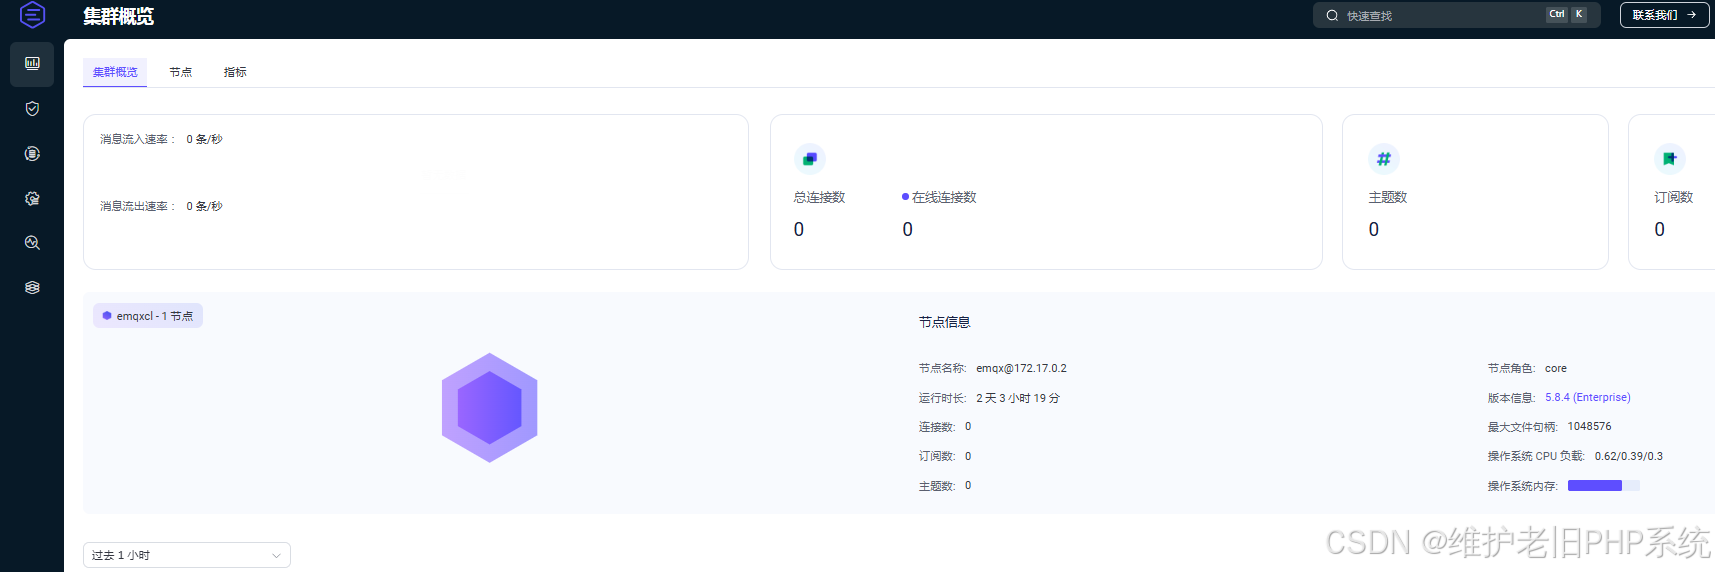Focus the 快速查找 search field

pyautogui.click(x=1456, y=15)
